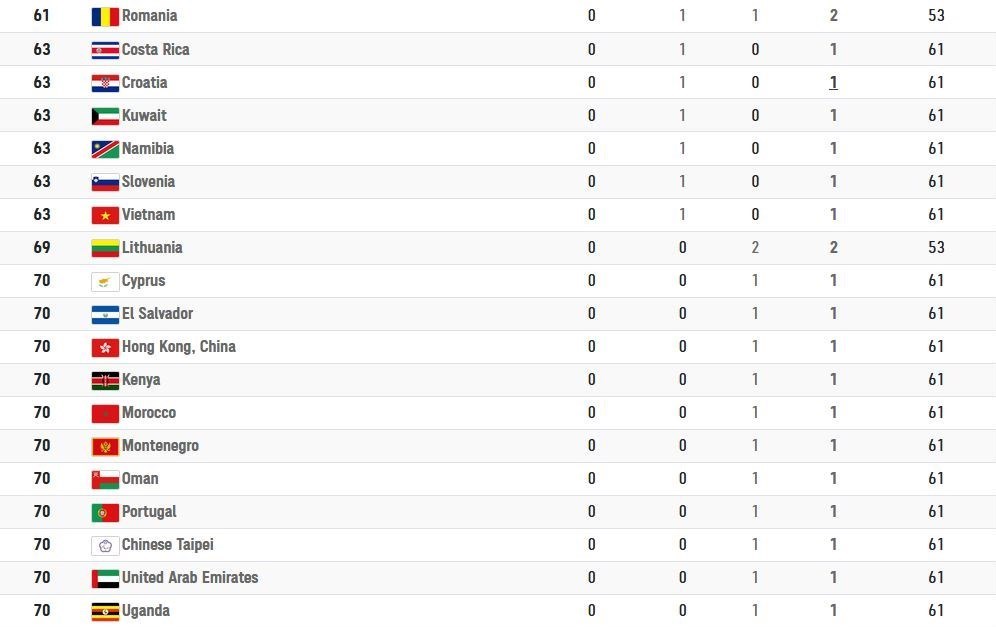Click the Uganda flag icon
The height and width of the screenshot is (627, 996).
[x=105, y=611]
